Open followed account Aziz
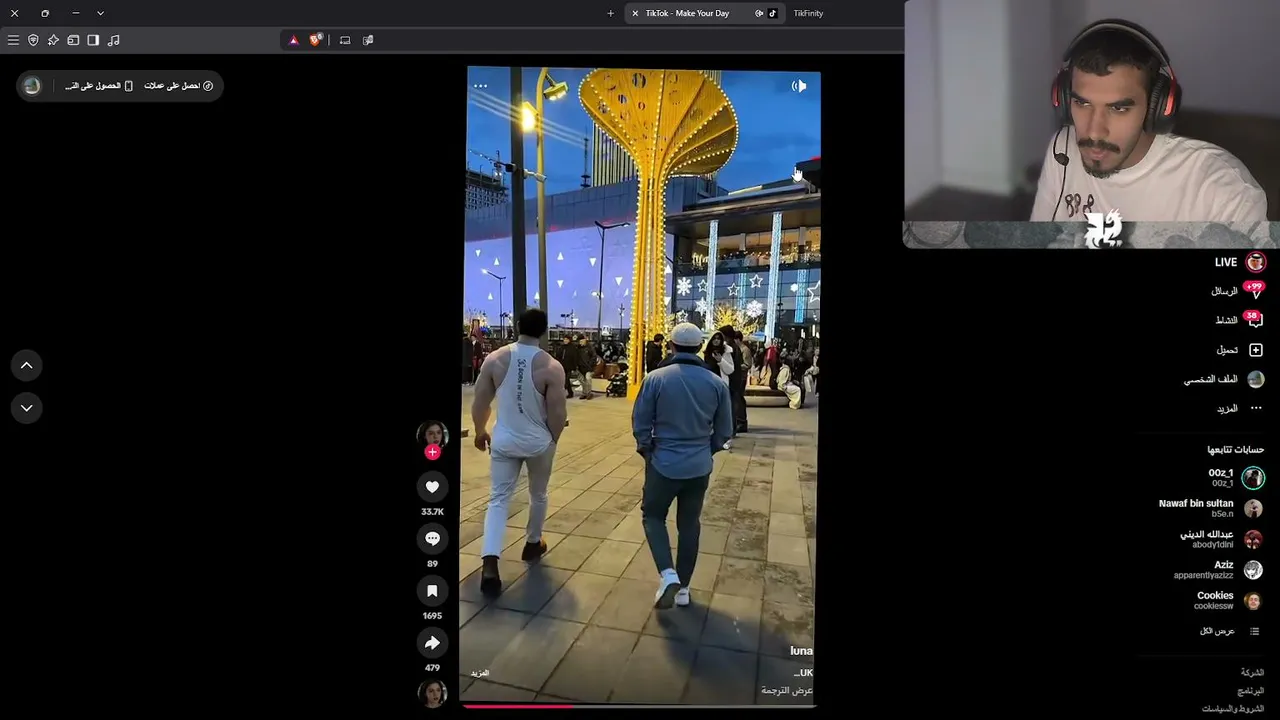 click(1218, 570)
